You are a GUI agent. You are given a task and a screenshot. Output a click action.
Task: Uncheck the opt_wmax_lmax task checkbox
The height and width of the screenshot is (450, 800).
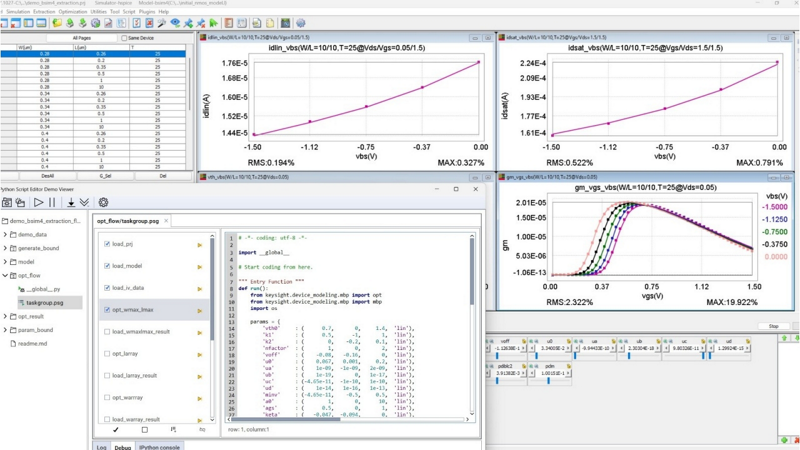click(x=107, y=310)
